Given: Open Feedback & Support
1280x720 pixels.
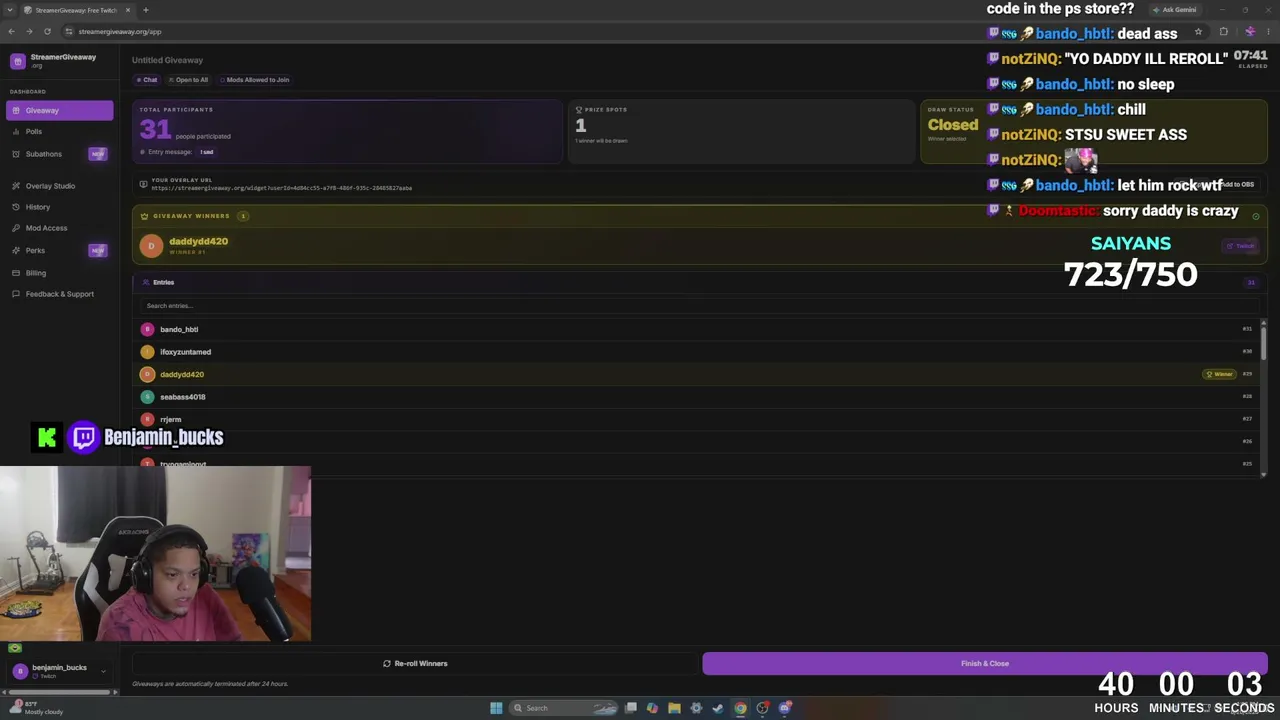Looking at the screenshot, I should pos(58,294).
